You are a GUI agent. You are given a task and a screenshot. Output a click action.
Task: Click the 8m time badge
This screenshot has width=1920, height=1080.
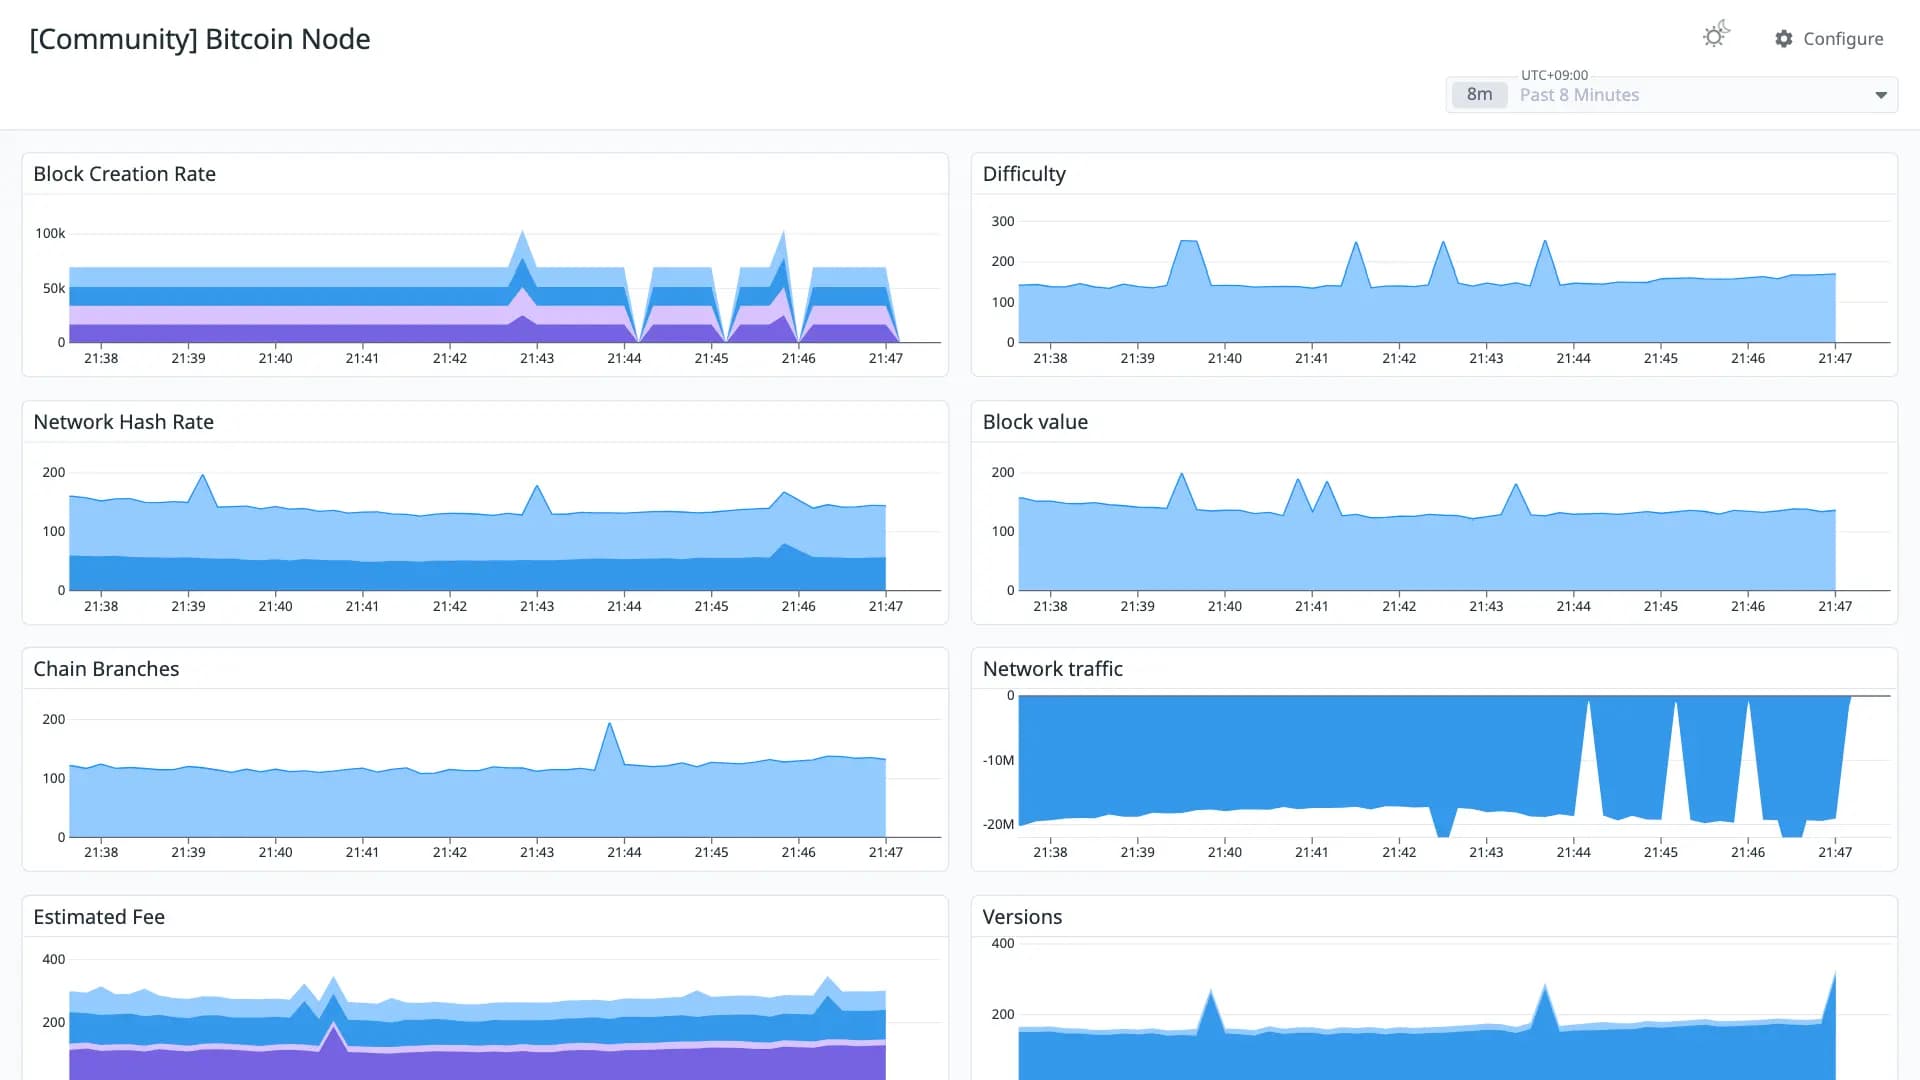1479,94
